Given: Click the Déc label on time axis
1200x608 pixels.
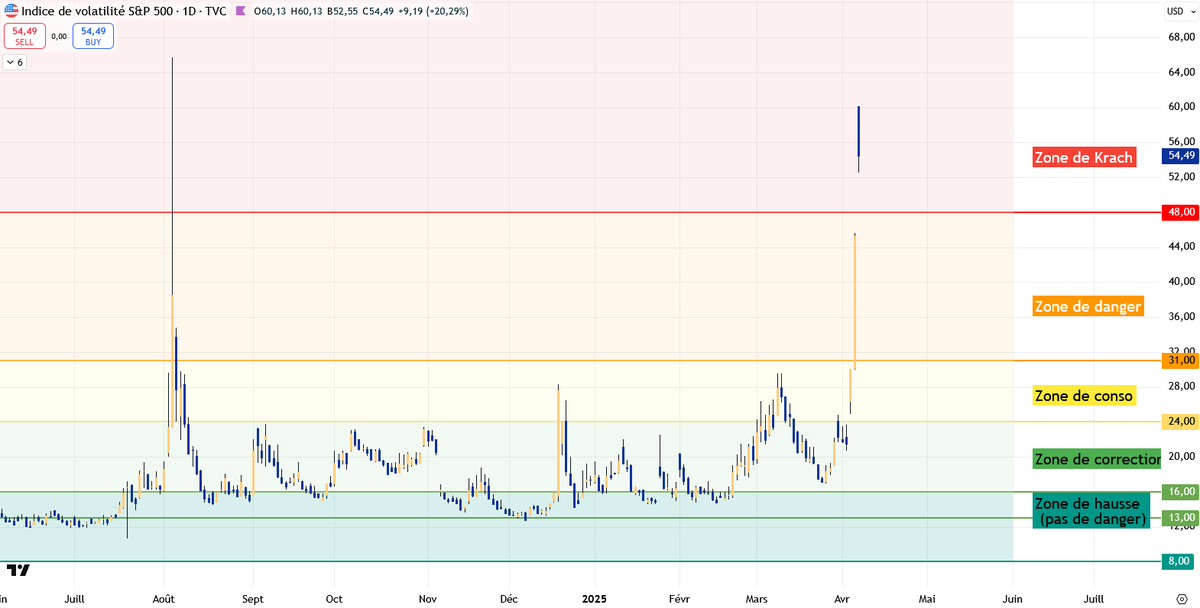Looking at the screenshot, I should pyautogui.click(x=507, y=598).
